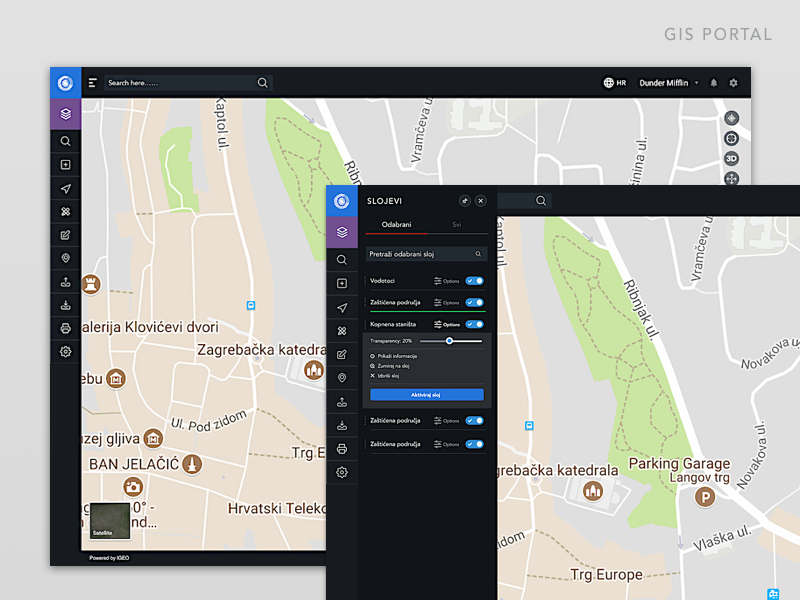This screenshot has height=600, width=800.
Task: Click the Aktiviraj sloj button
Action: 427,394
